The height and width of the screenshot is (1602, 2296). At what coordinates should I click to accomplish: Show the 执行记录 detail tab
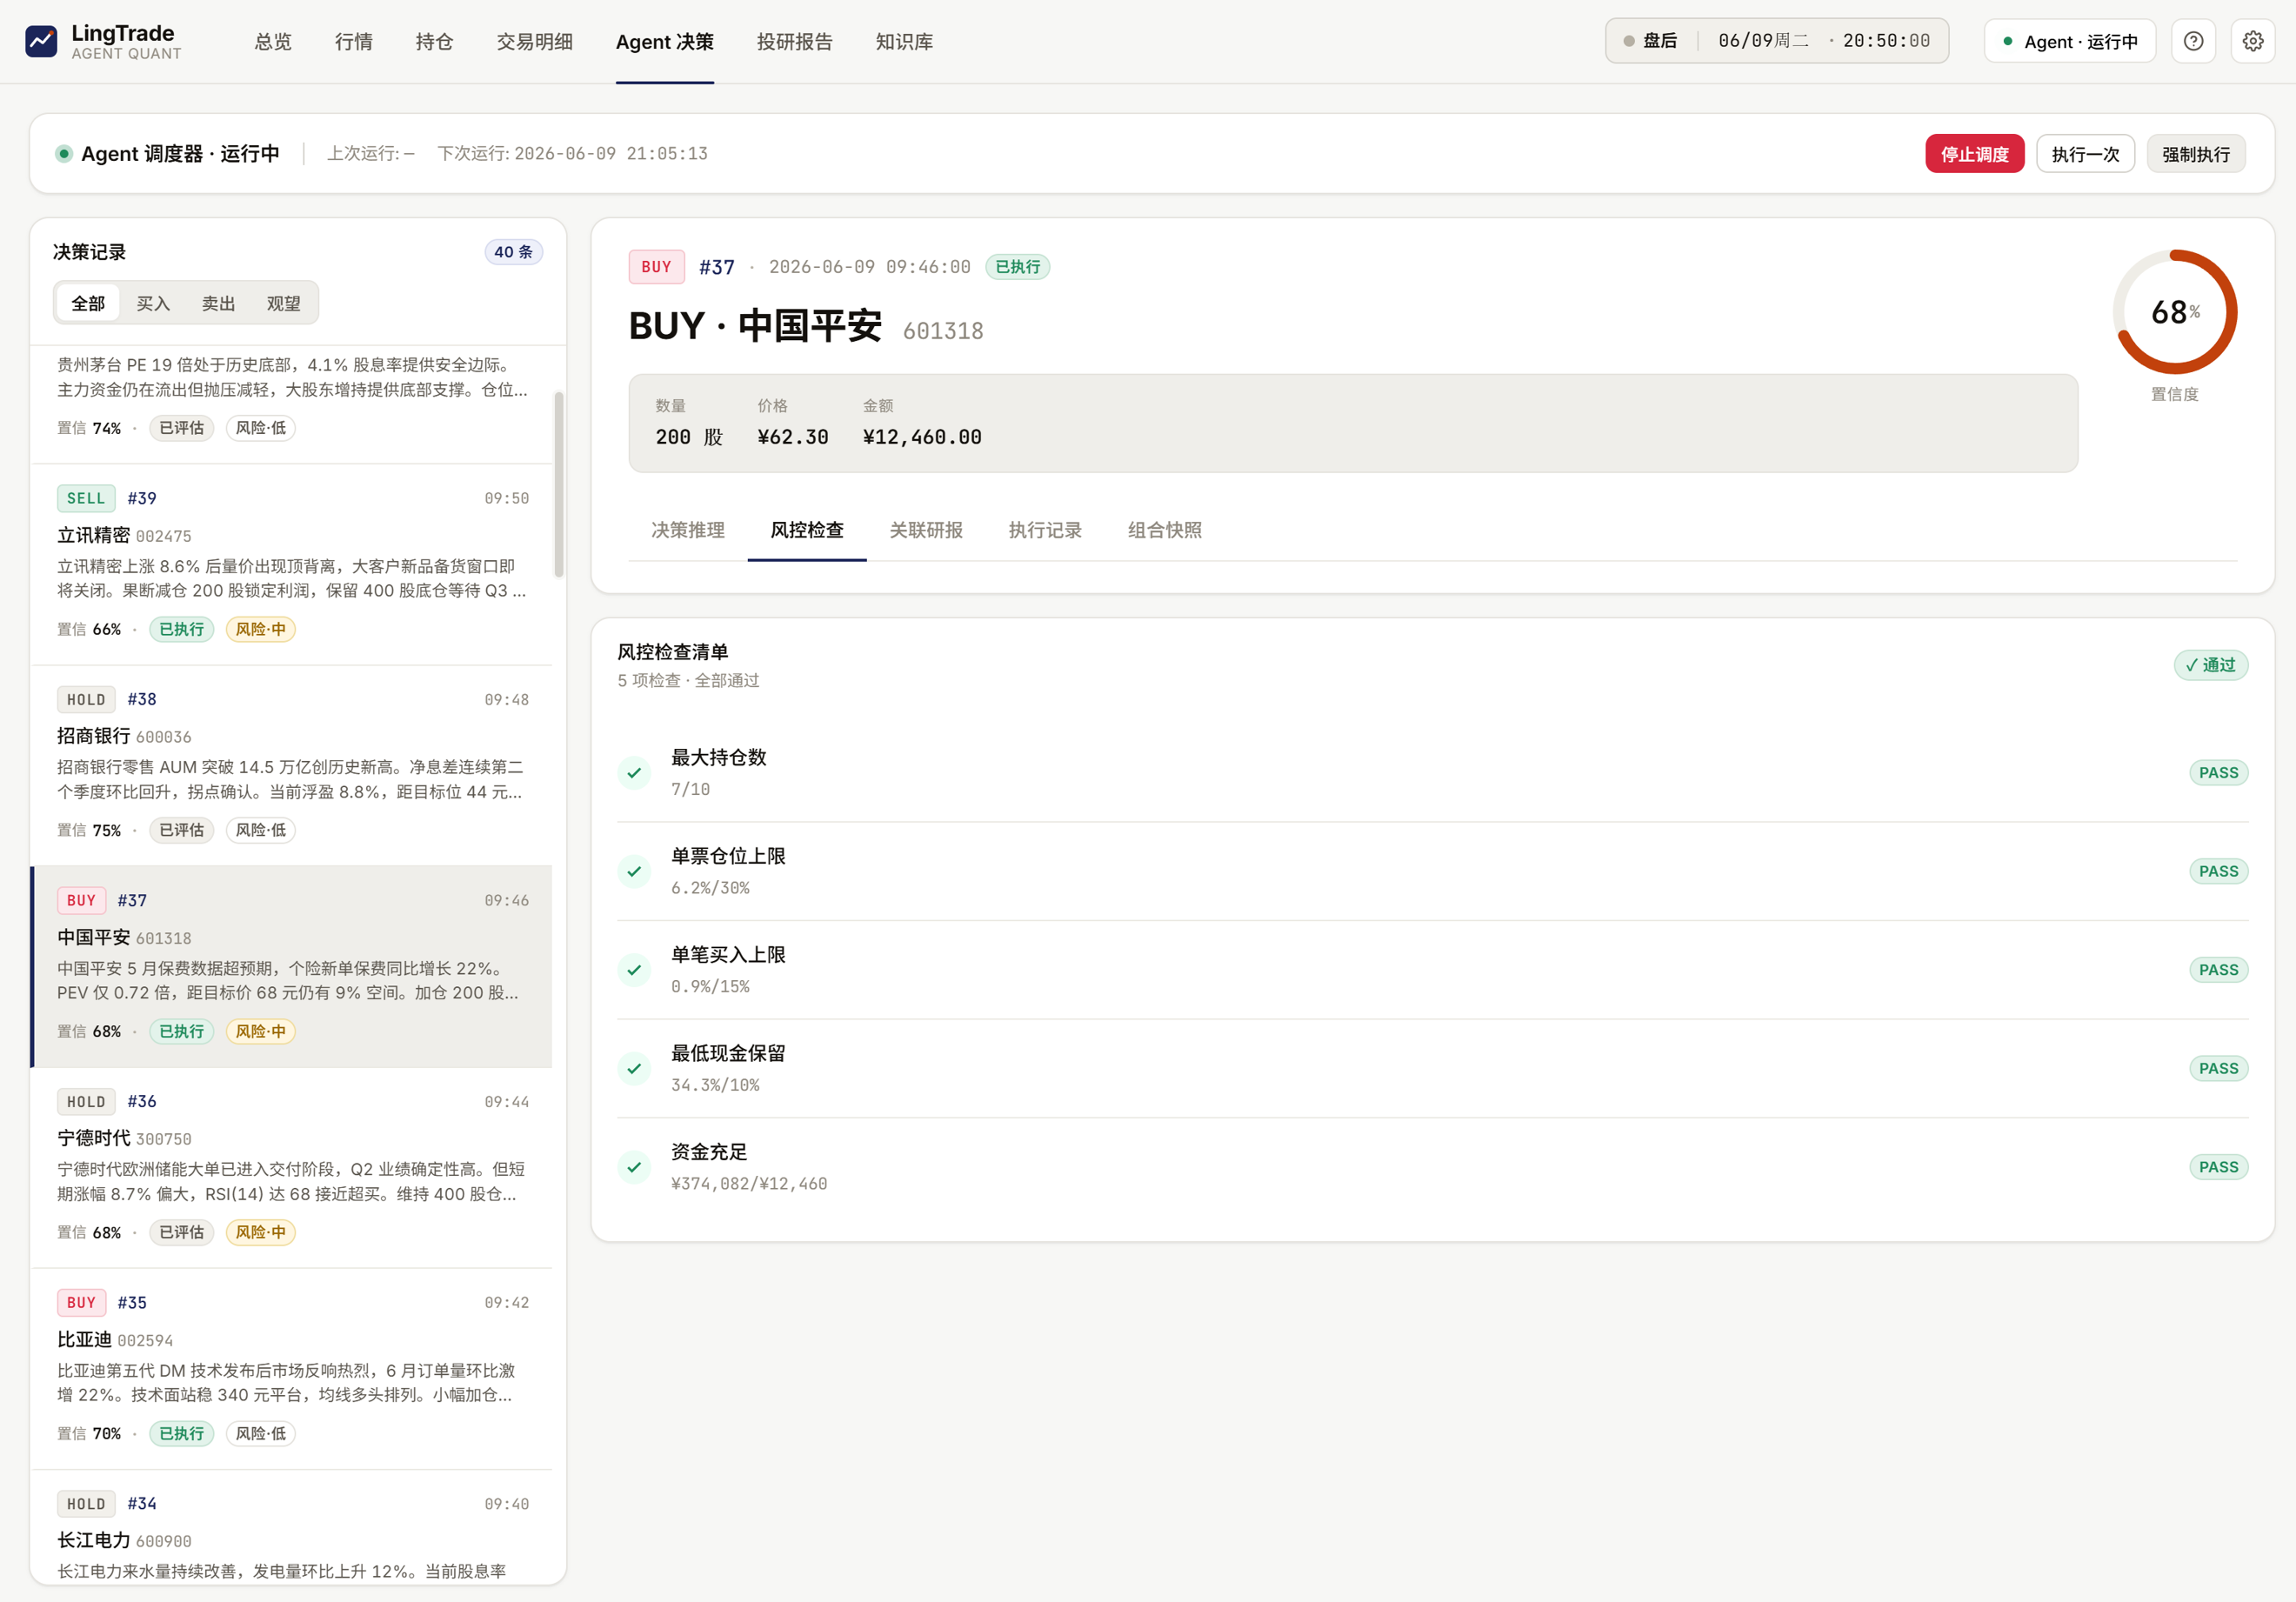tap(1045, 530)
